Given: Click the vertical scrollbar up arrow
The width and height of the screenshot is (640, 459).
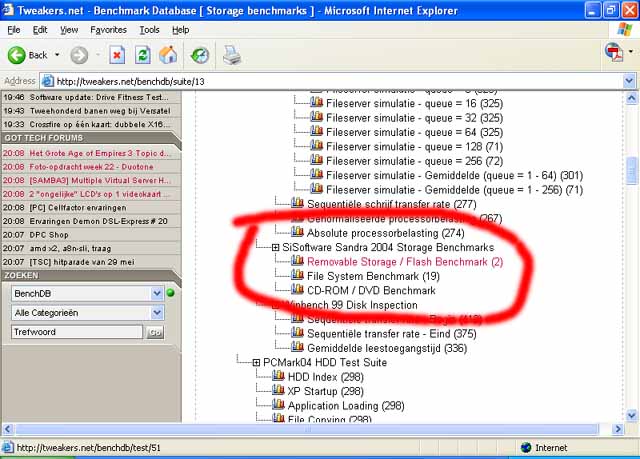Looking at the screenshot, I should pyautogui.click(x=631, y=98).
